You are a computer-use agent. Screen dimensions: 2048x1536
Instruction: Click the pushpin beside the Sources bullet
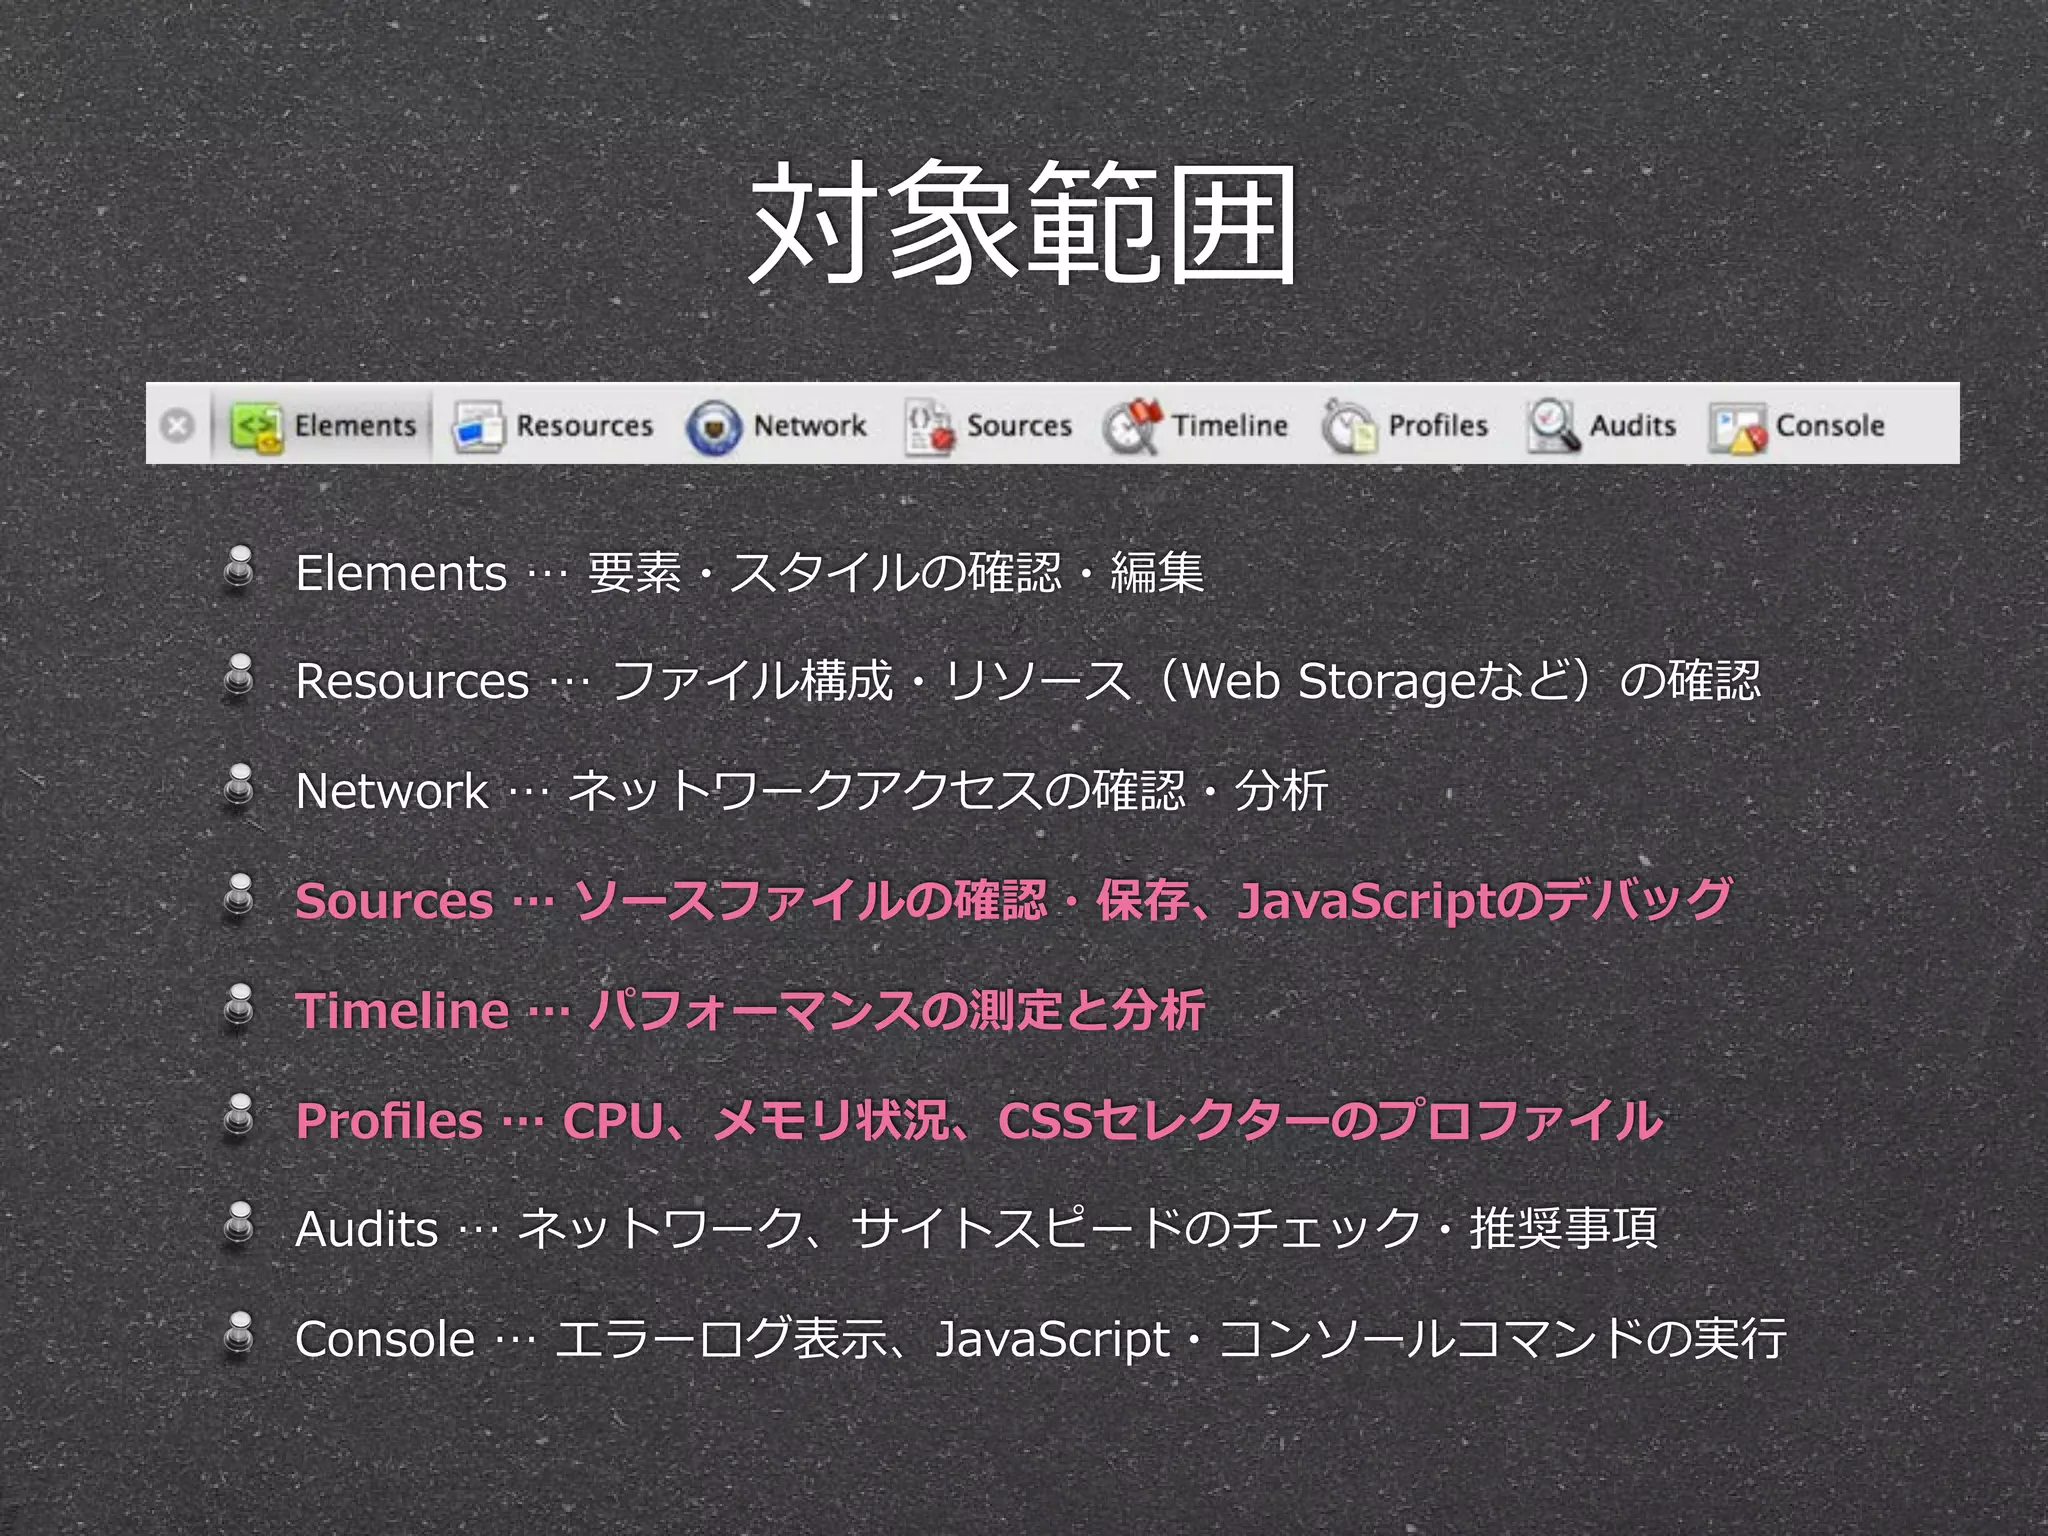tap(239, 896)
